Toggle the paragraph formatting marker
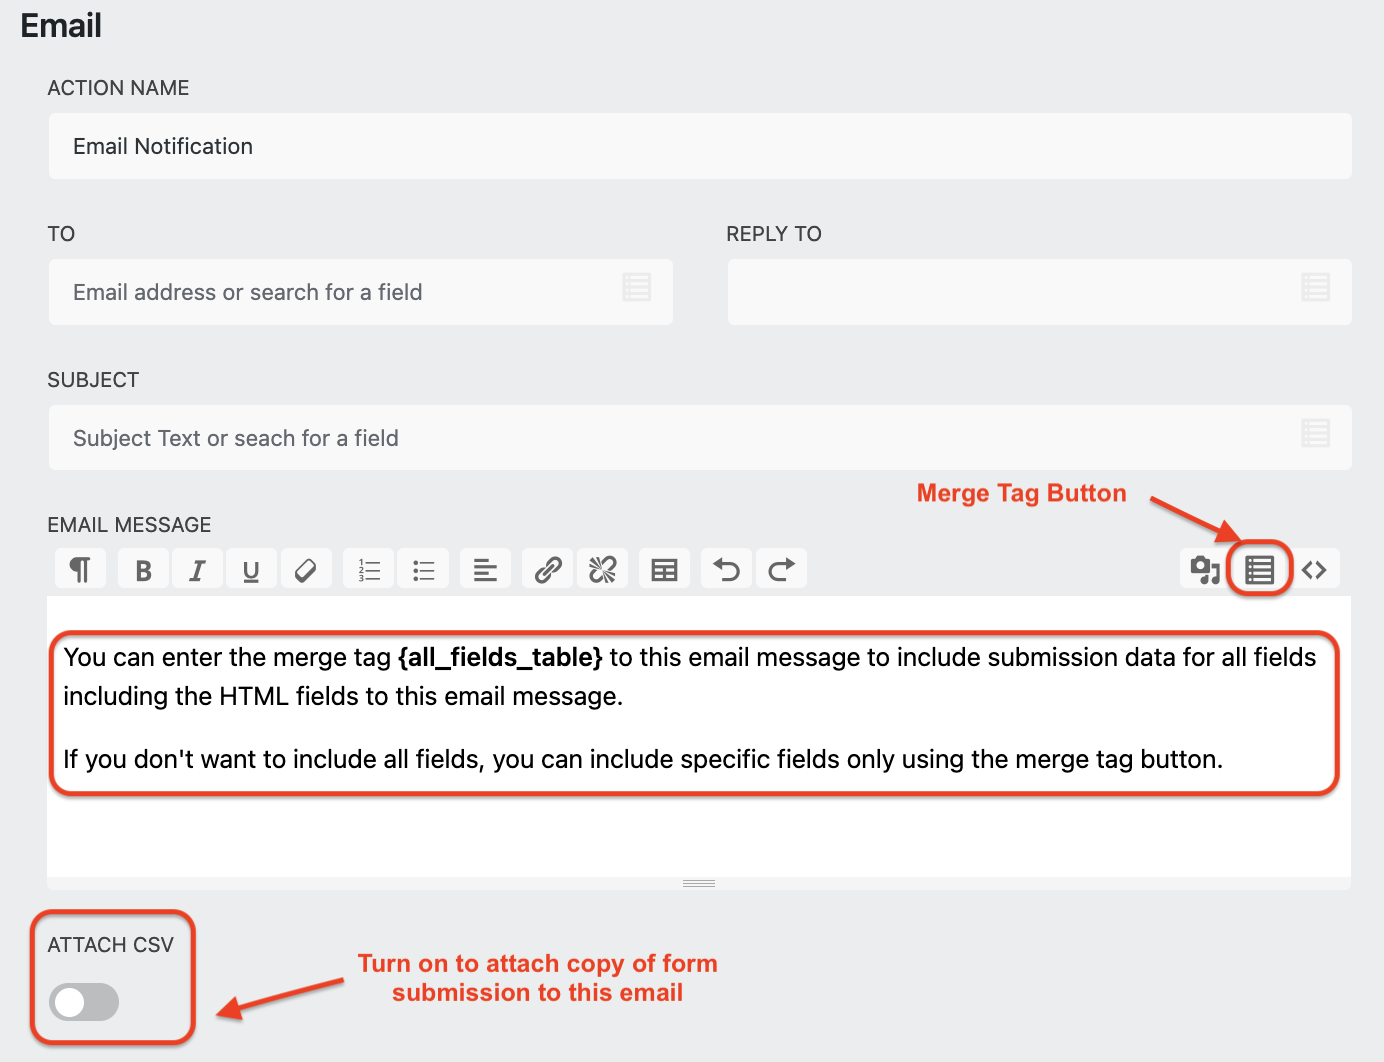 point(80,568)
